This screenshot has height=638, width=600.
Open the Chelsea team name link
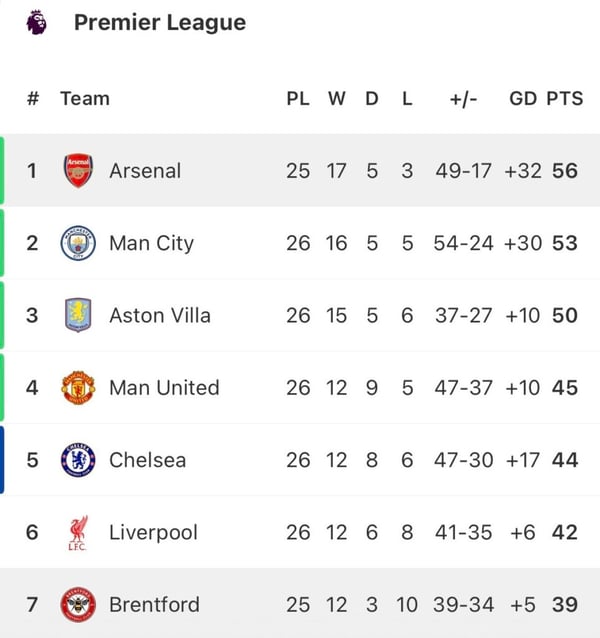pos(147,460)
